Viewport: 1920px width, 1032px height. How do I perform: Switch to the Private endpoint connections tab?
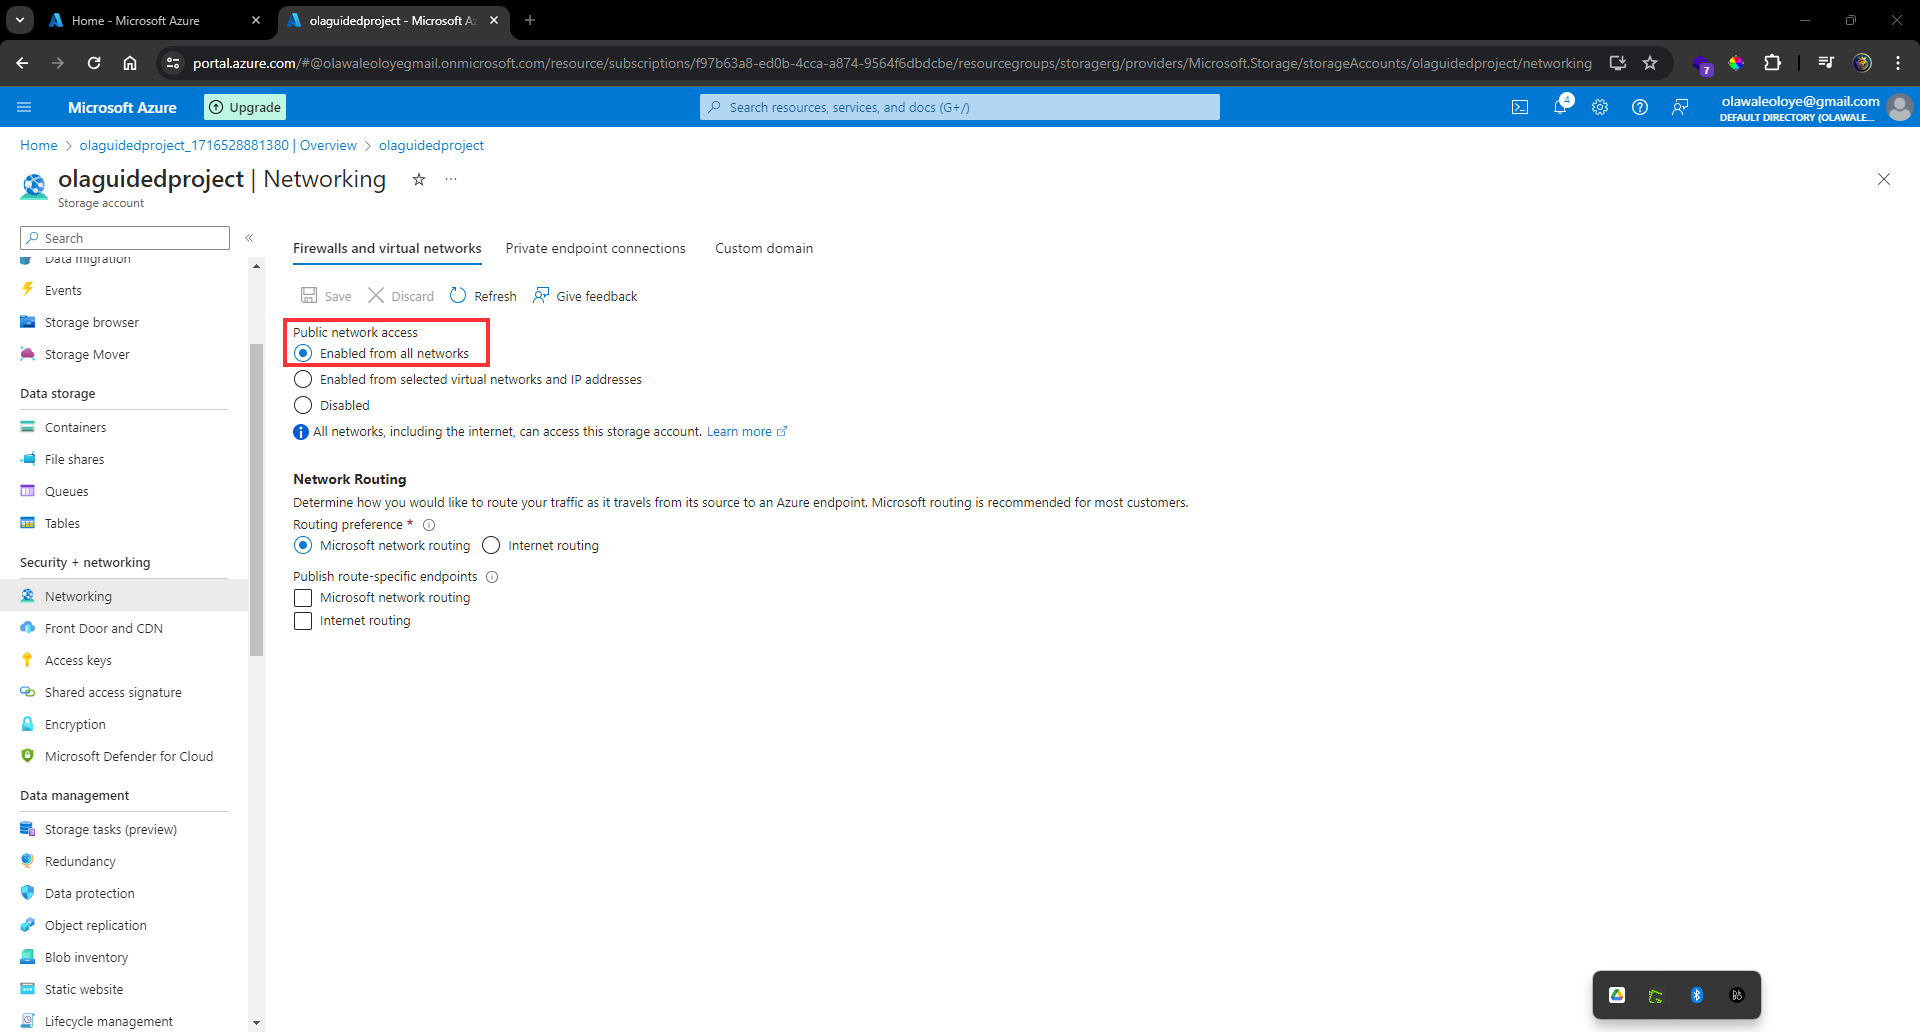point(596,248)
